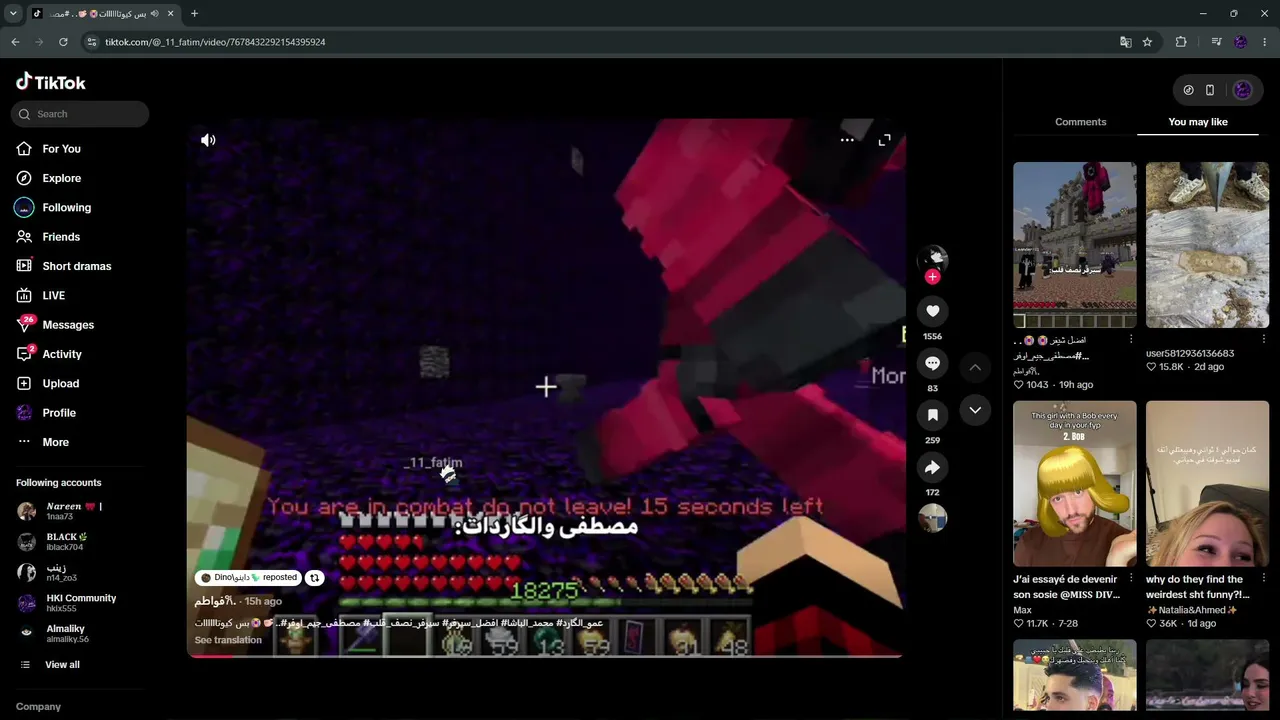
Task: Open the profile avatar menu in header
Action: click(x=1242, y=90)
